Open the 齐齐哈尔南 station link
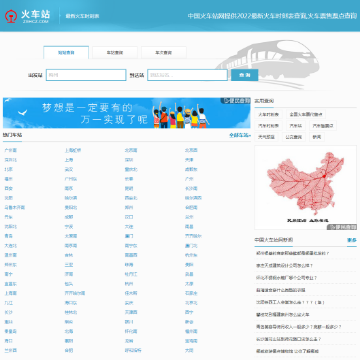This screenshot has width=360, height=360. pos(75,293)
